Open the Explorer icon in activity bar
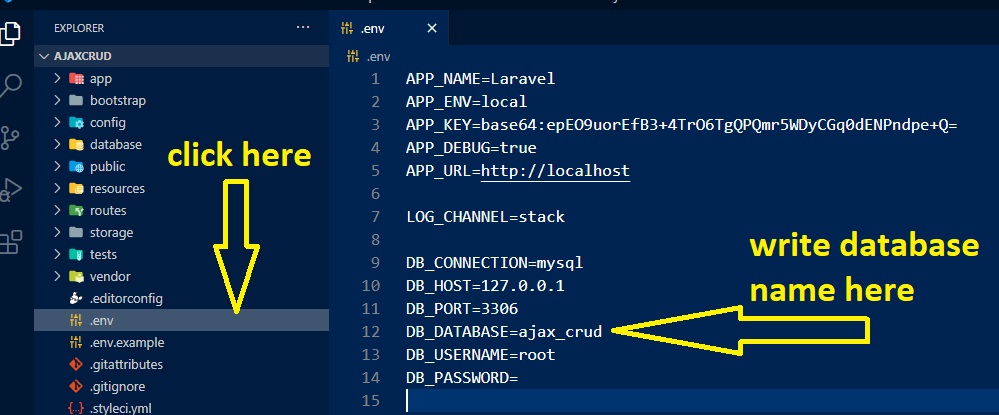The width and height of the screenshot is (999, 415). (11, 32)
